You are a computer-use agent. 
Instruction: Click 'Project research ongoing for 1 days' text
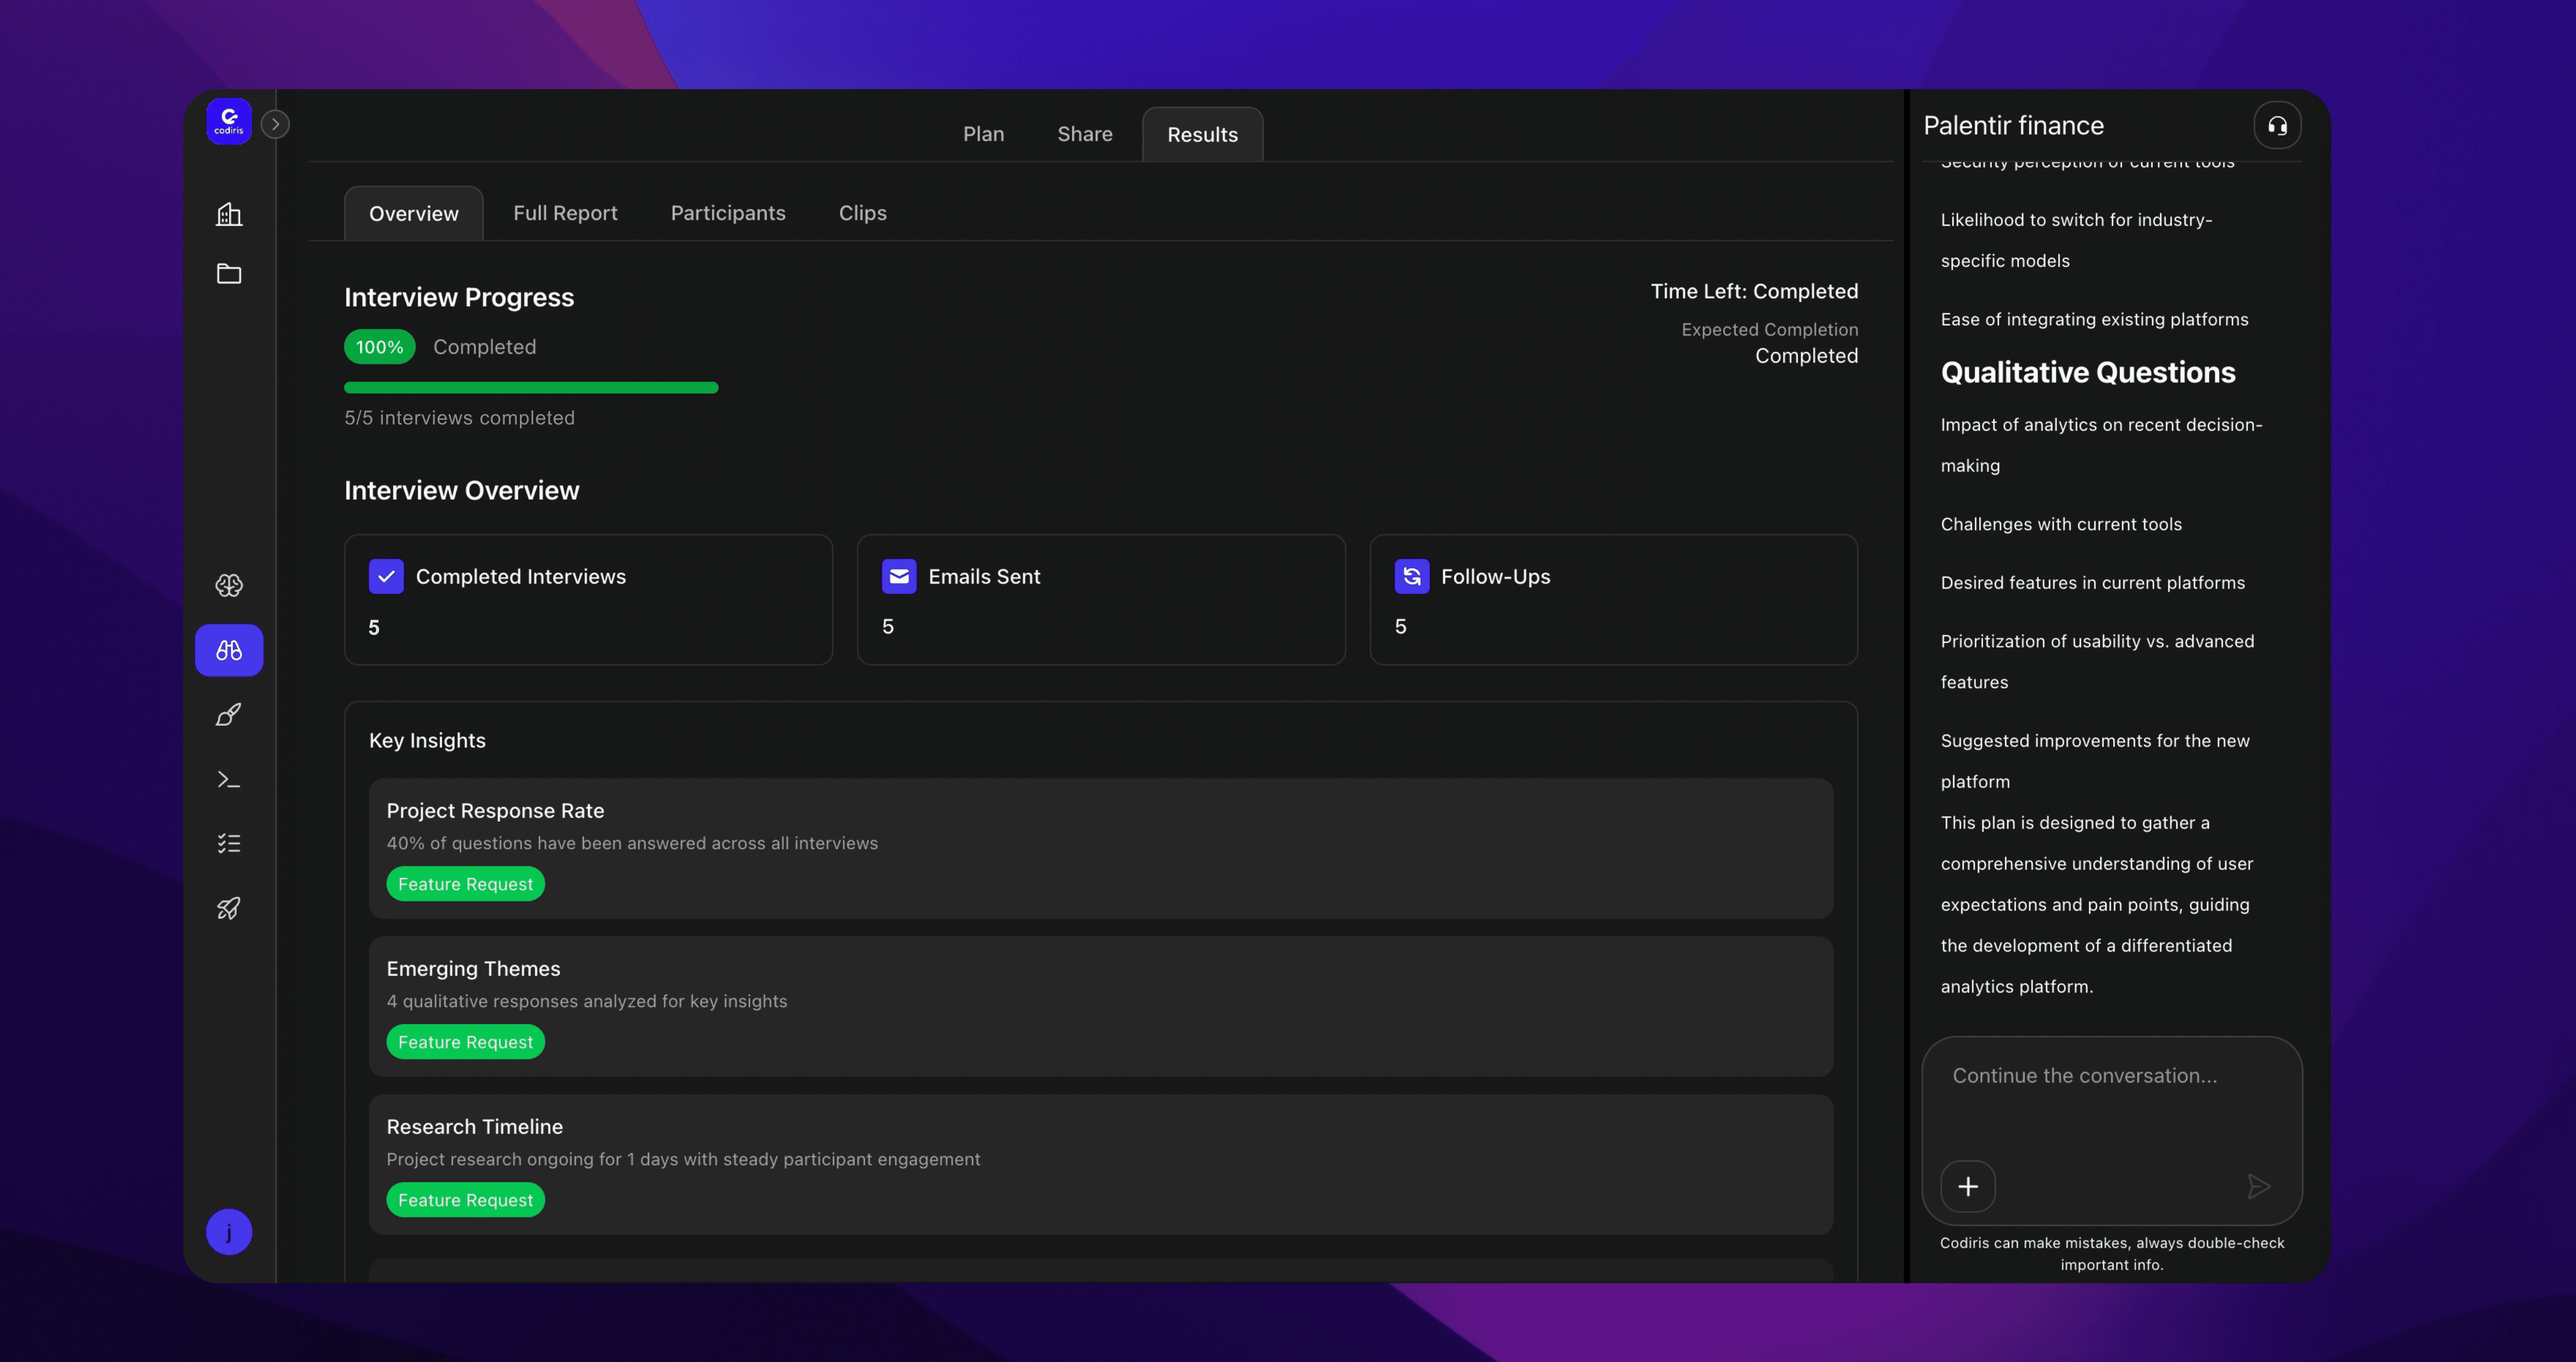[683, 1160]
